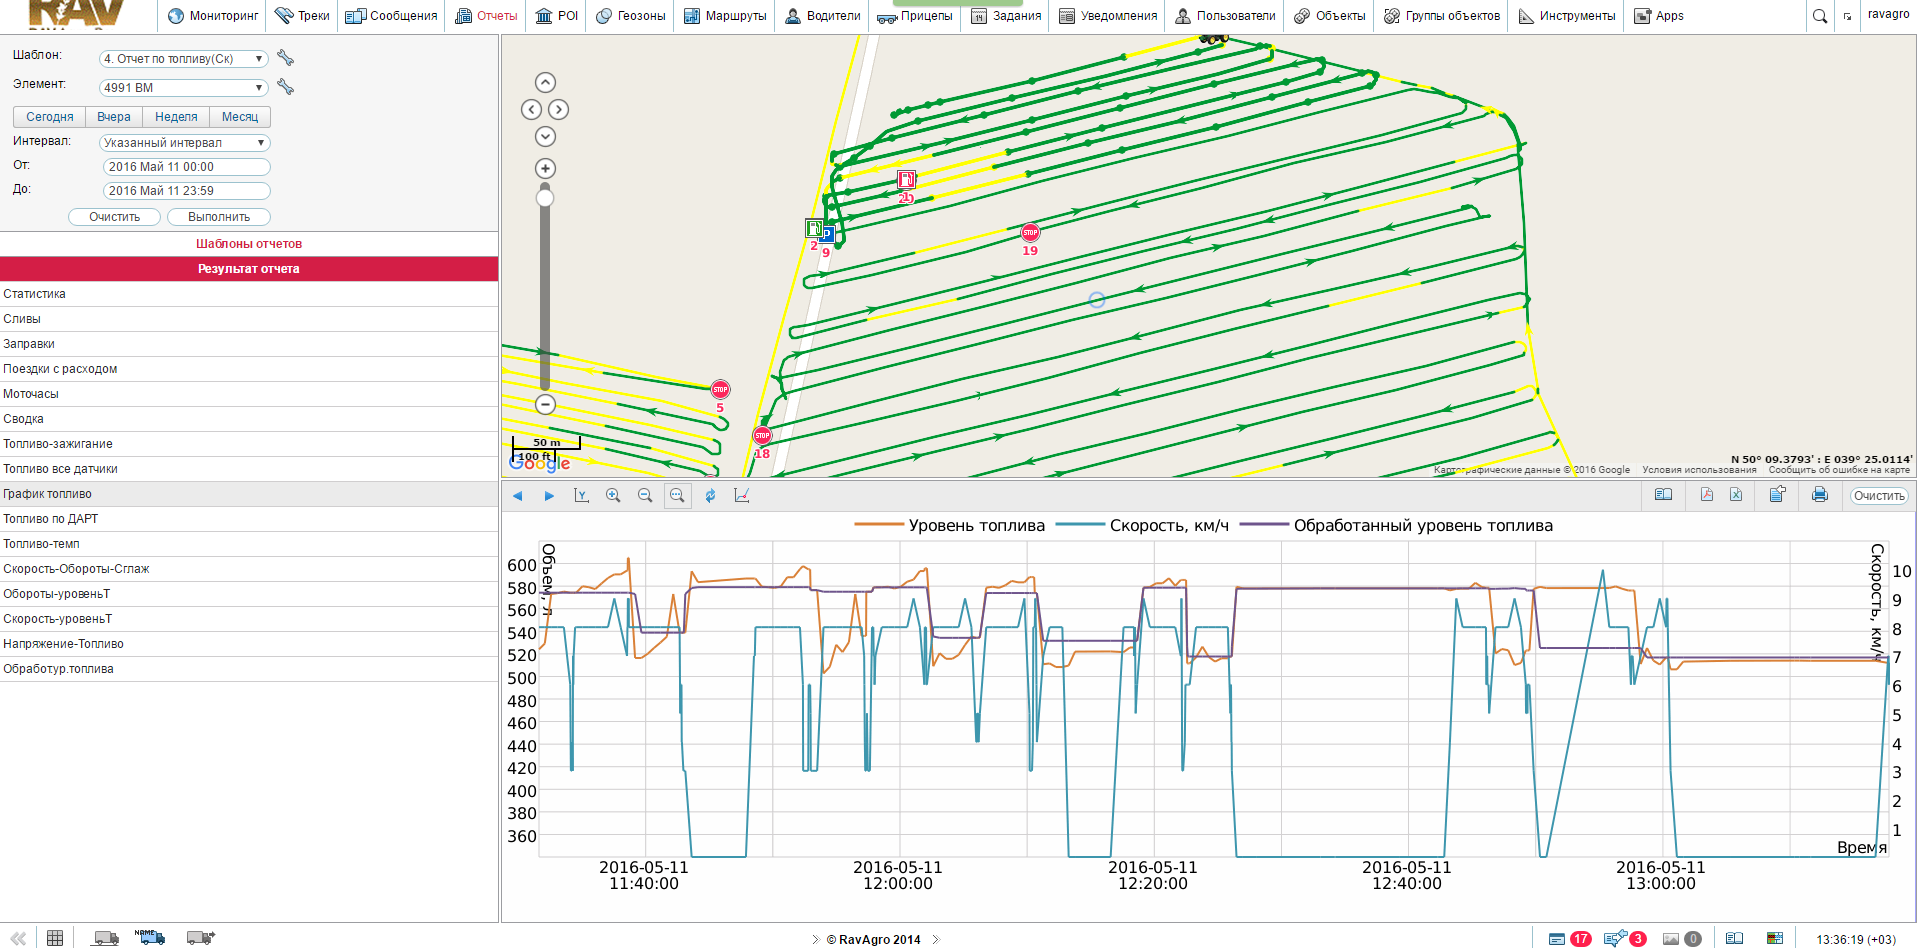Viewport: 1917px width, 948px height.
Task: Open the Геозоны menu
Action: [x=631, y=16]
